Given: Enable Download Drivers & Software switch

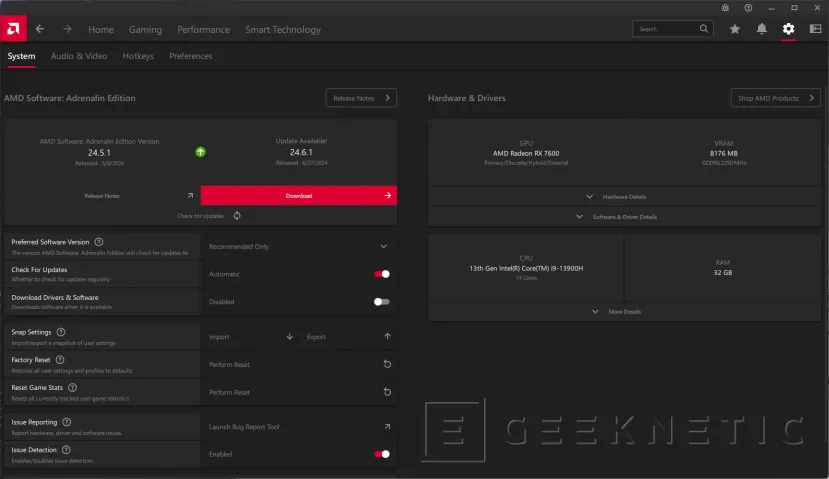Looking at the screenshot, I should pyautogui.click(x=382, y=302).
